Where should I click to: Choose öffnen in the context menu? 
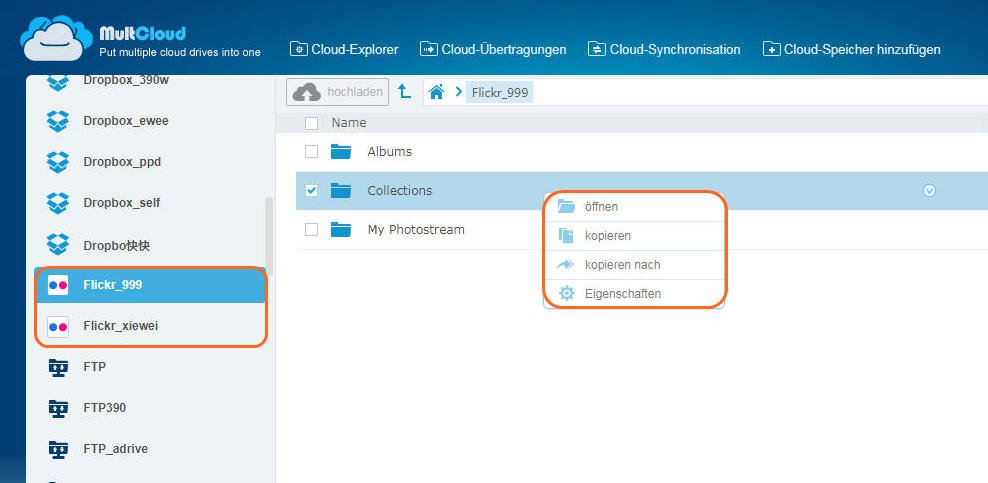point(634,207)
